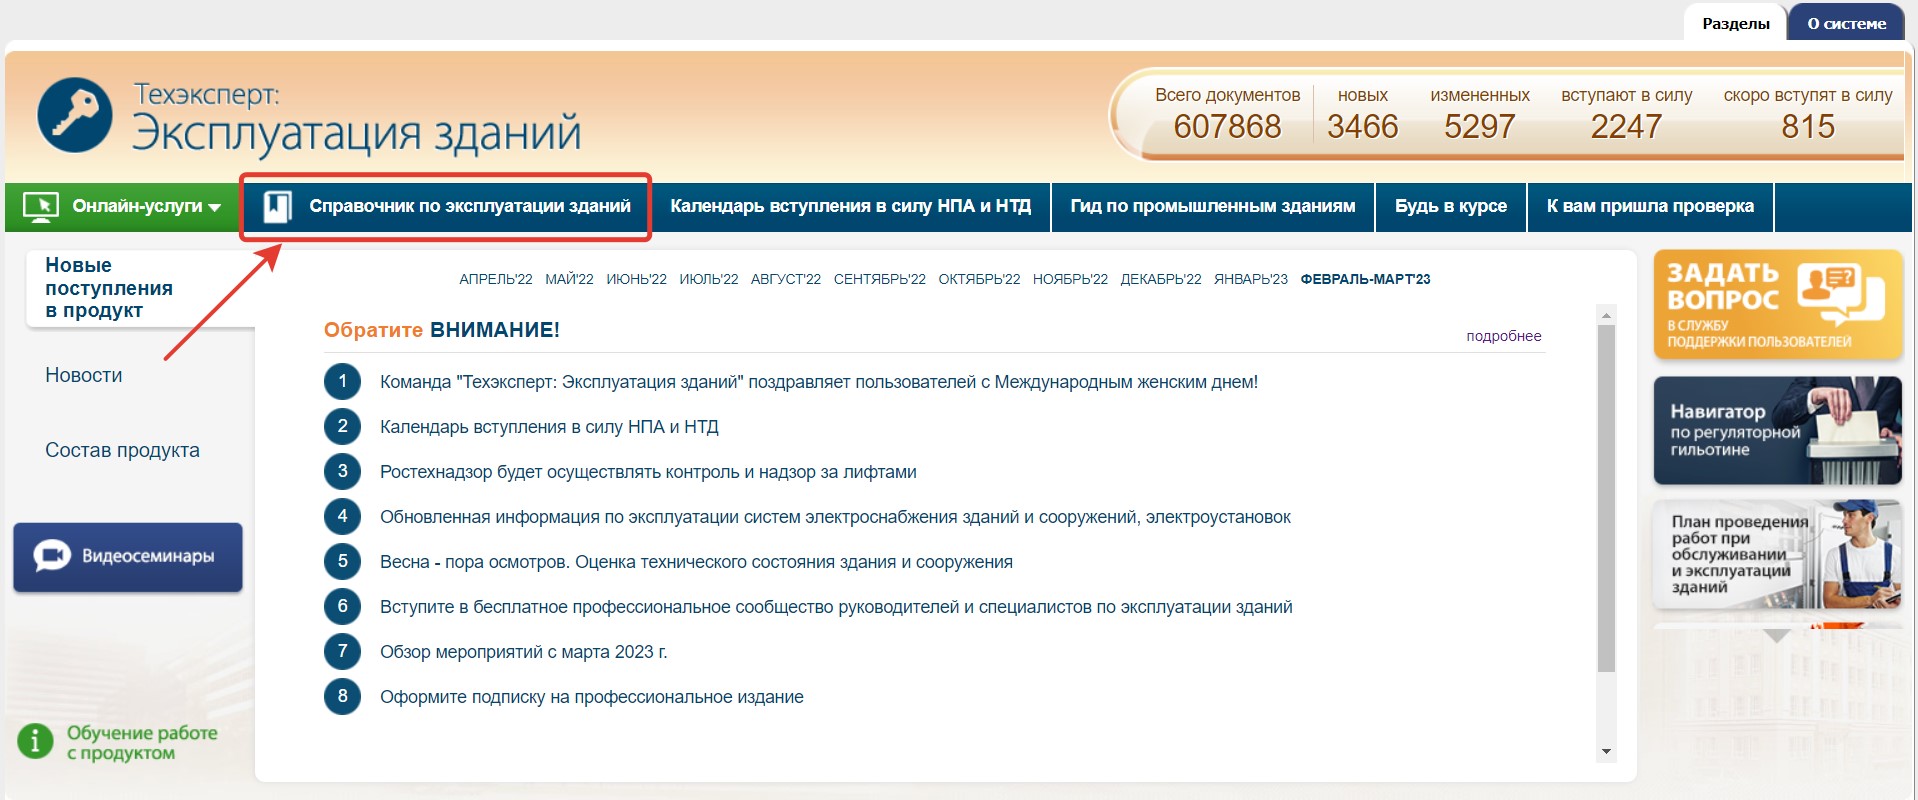The height and width of the screenshot is (800, 1918).
Task: Open Календарь вступления в силу НПА и НТД menu
Action: pos(850,207)
